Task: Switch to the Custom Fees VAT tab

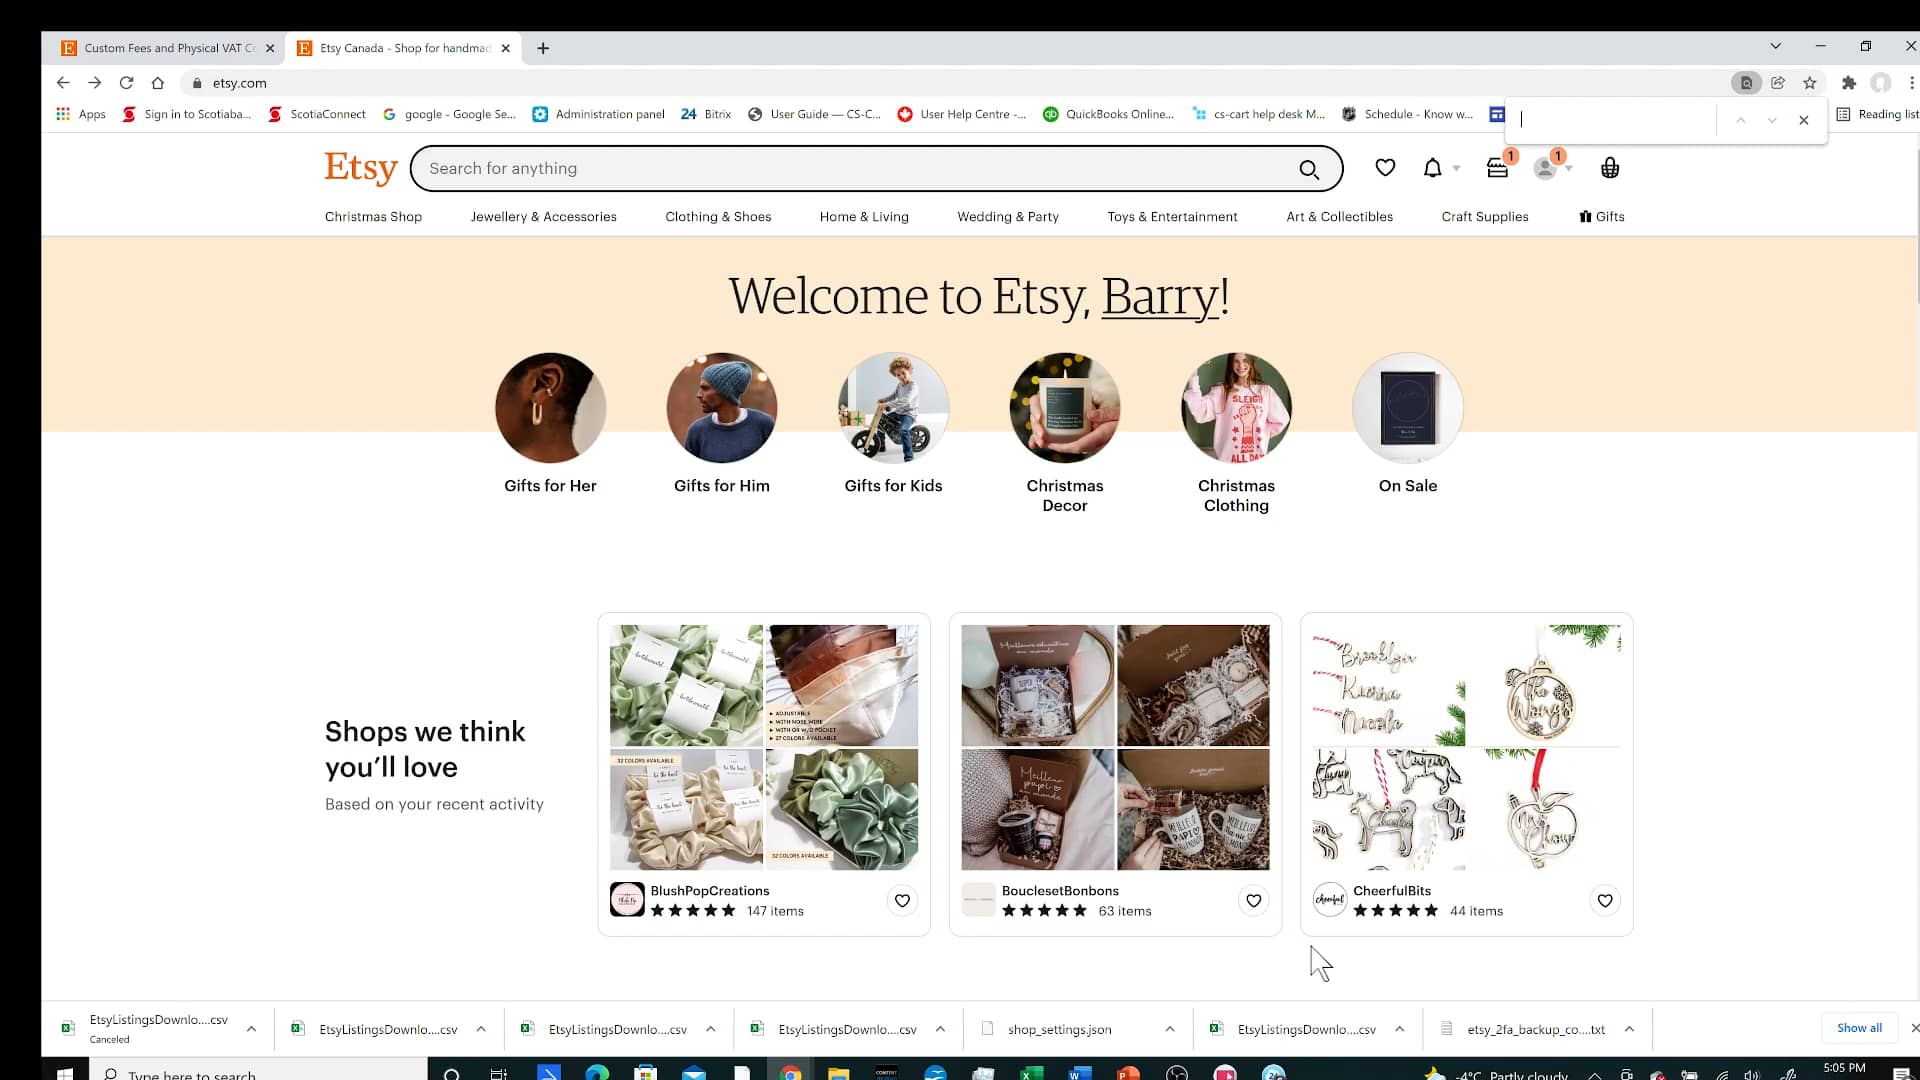Action: click(163, 47)
